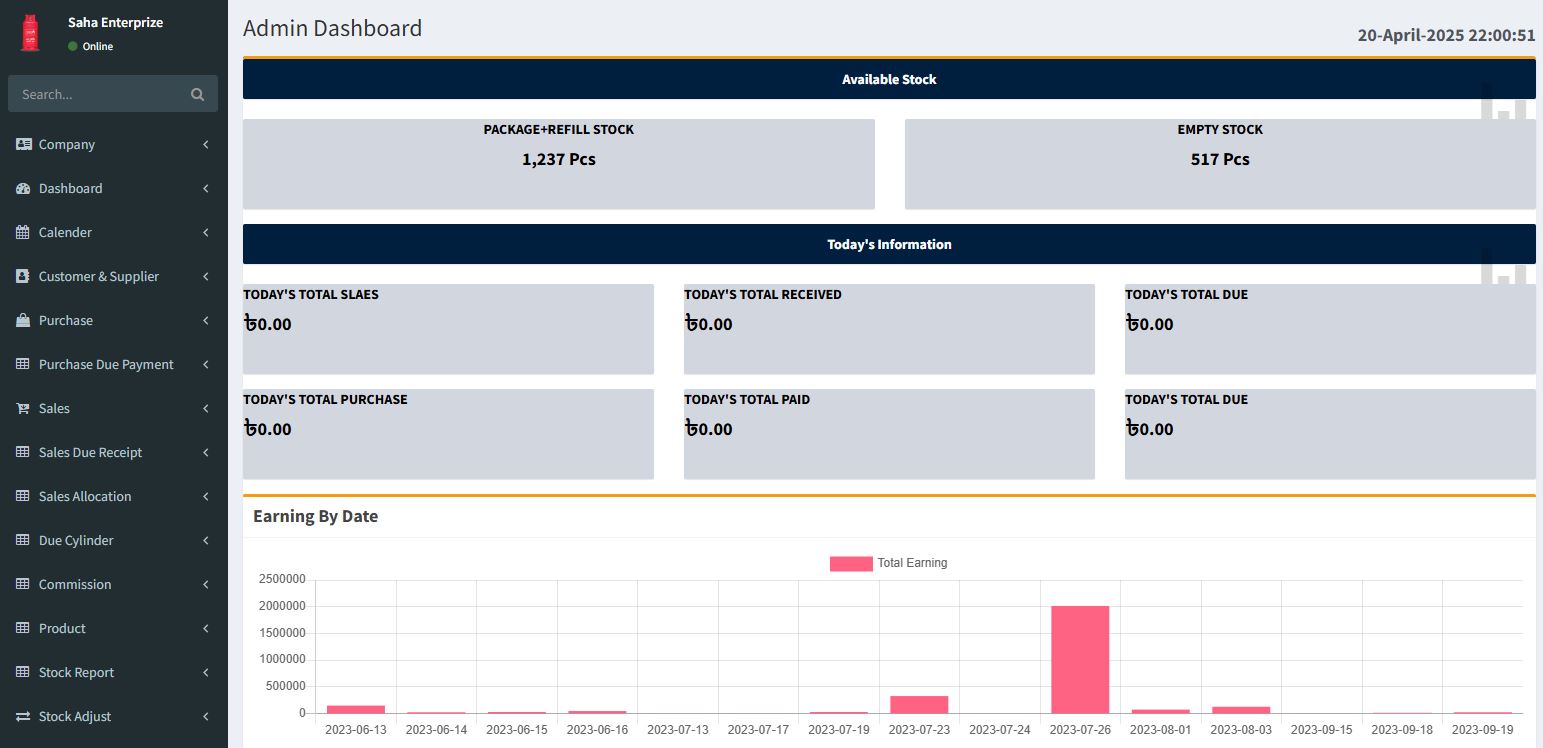The width and height of the screenshot is (1543, 748).
Task: Click the Today's Total Paid label
Action: click(747, 400)
